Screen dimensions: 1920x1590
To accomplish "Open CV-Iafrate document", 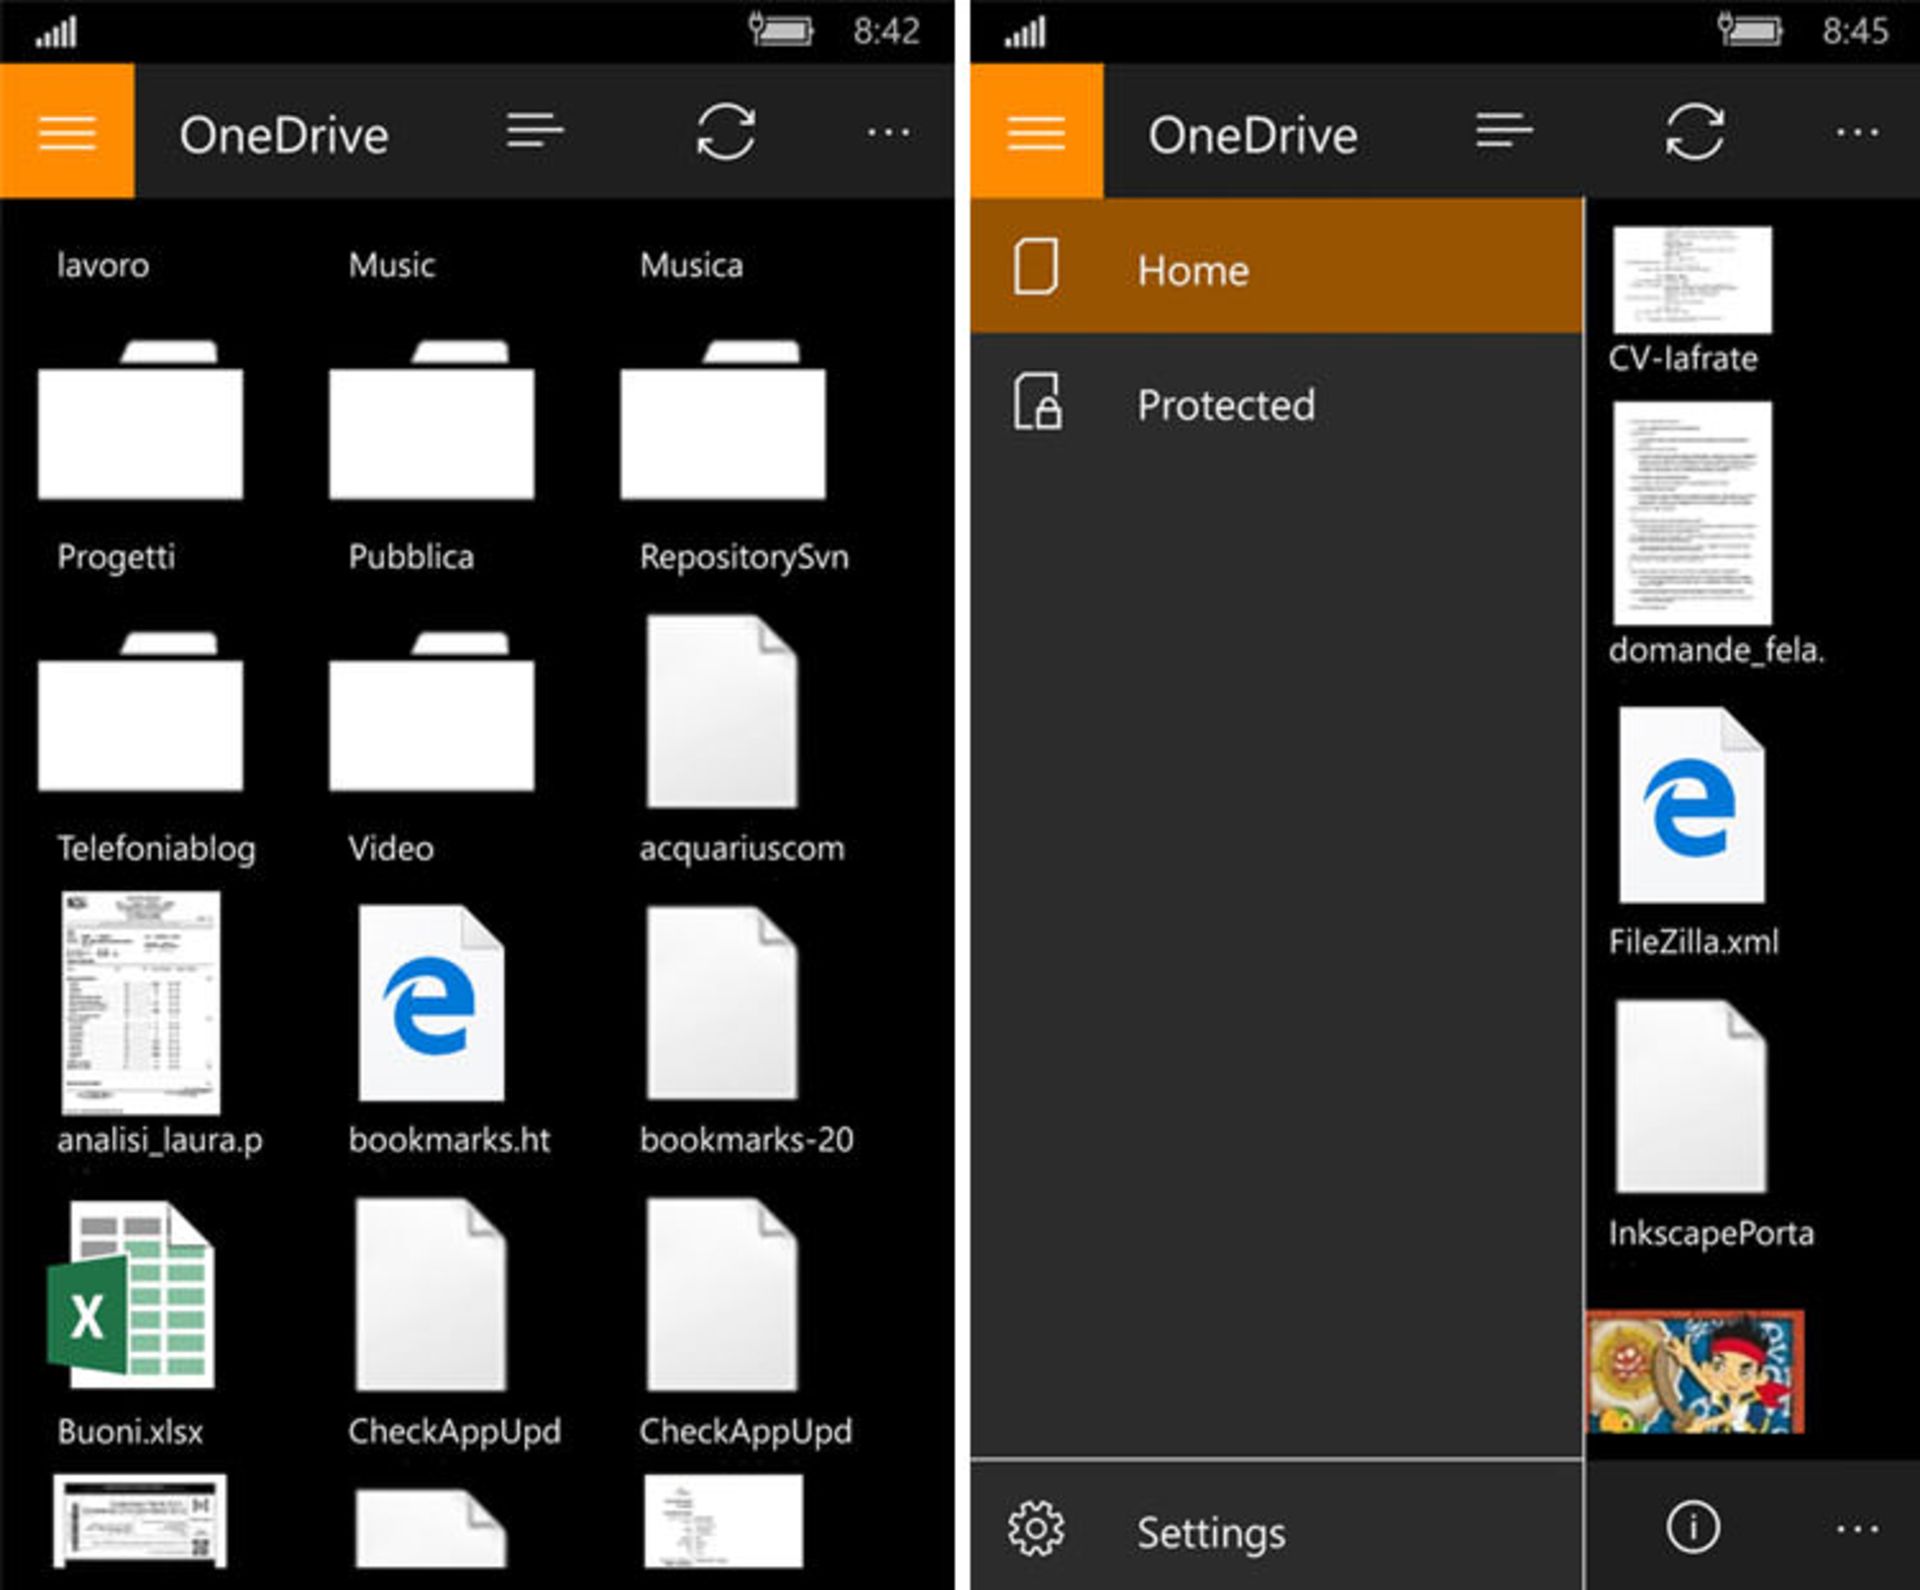I will tap(1692, 281).
